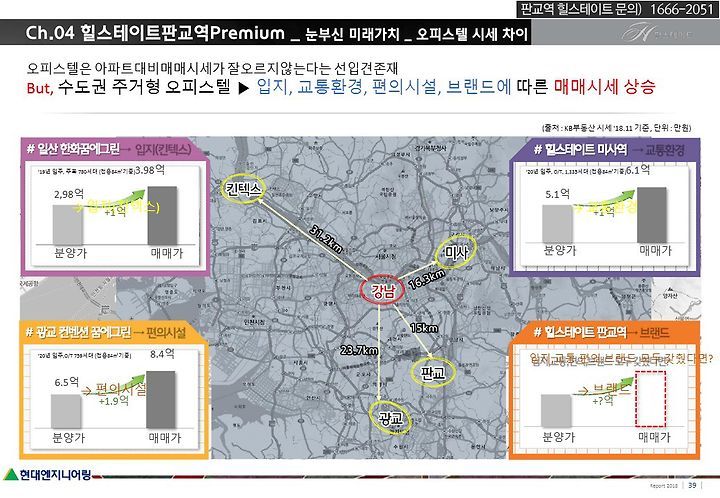Select the red-circled 강남 map marker
720x498 pixels.
(382, 291)
